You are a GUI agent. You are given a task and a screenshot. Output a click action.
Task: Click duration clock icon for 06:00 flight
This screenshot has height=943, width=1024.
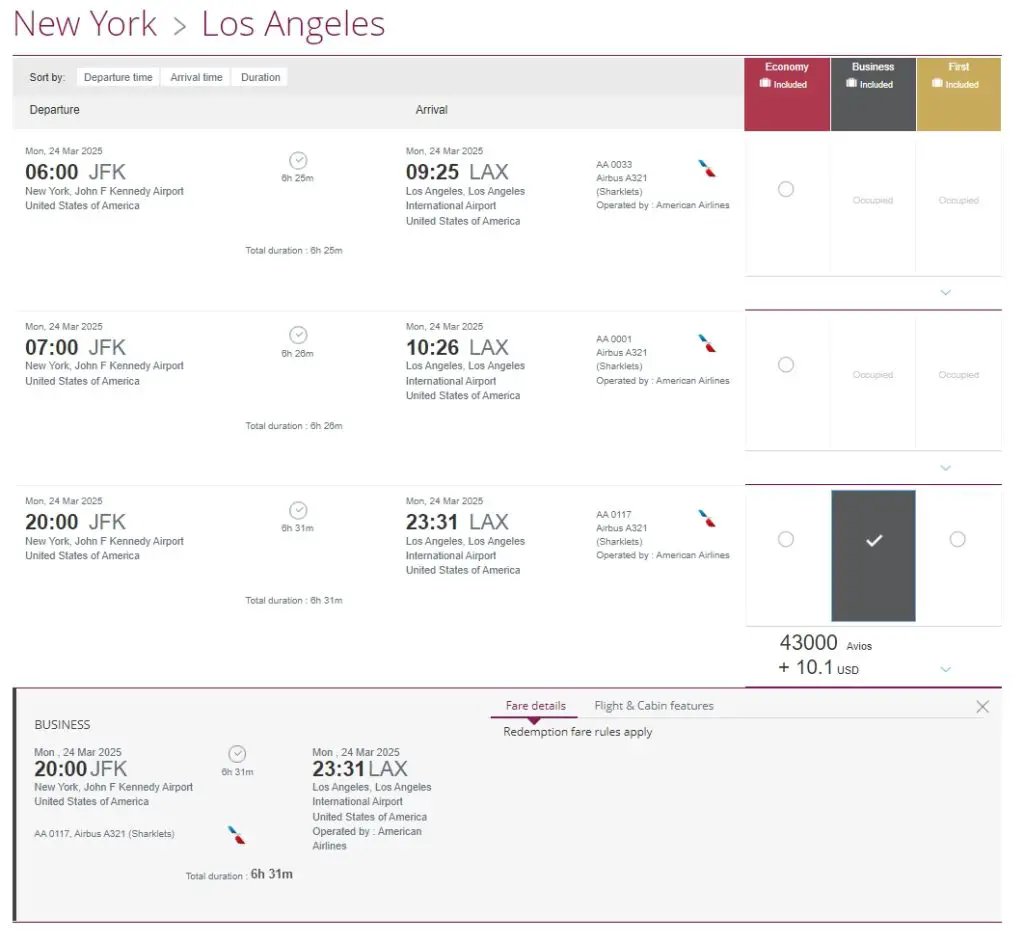click(x=298, y=160)
